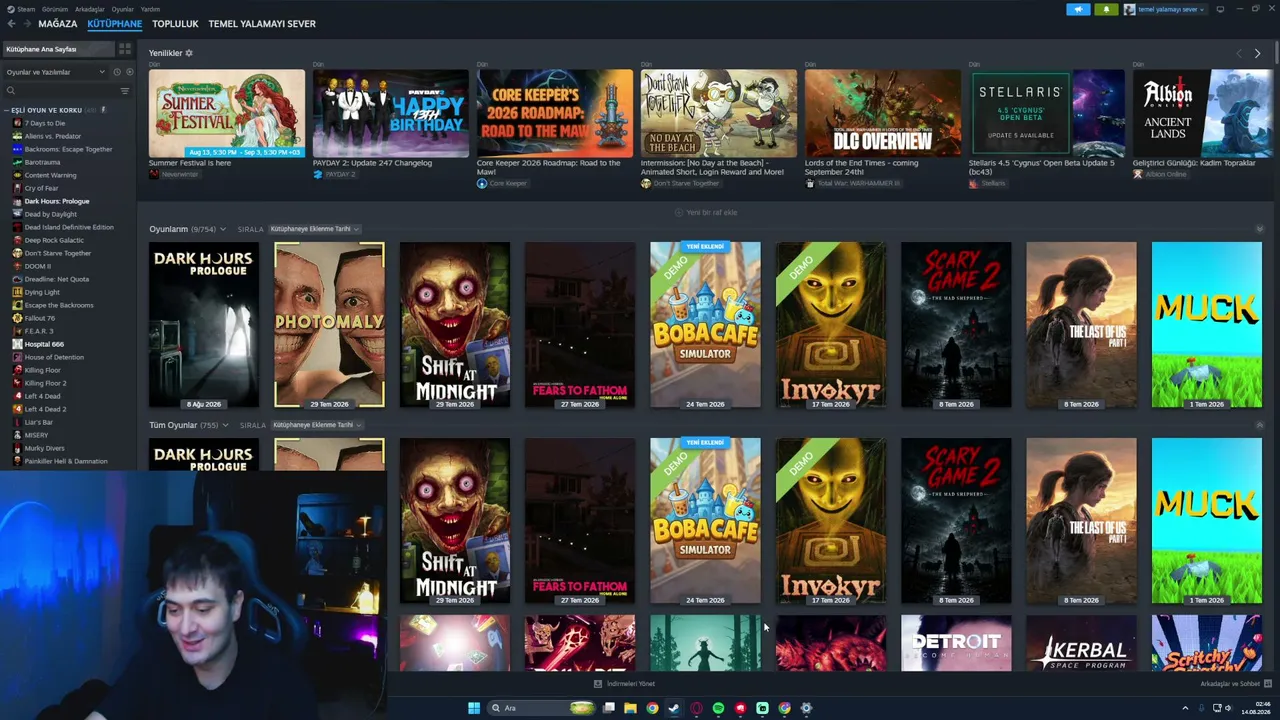Go to the MAĞAZA tab
The width and height of the screenshot is (1280, 720).
[x=58, y=24]
